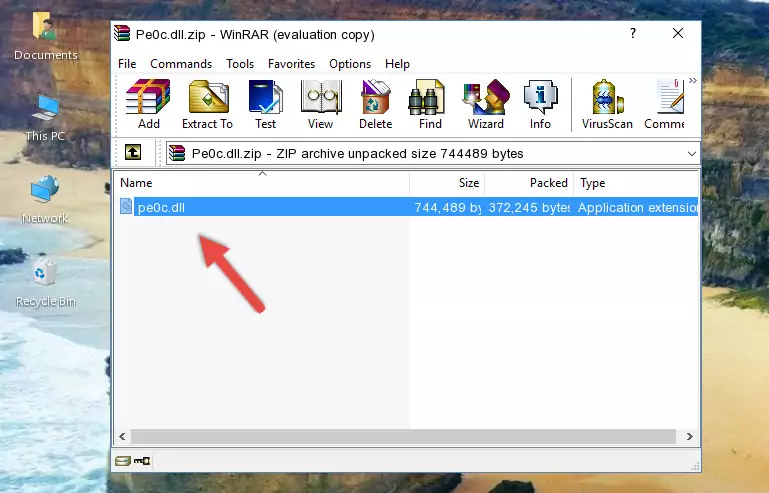Select the Recycle Bin desktop icon
The height and width of the screenshot is (493, 769).
[x=45, y=283]
